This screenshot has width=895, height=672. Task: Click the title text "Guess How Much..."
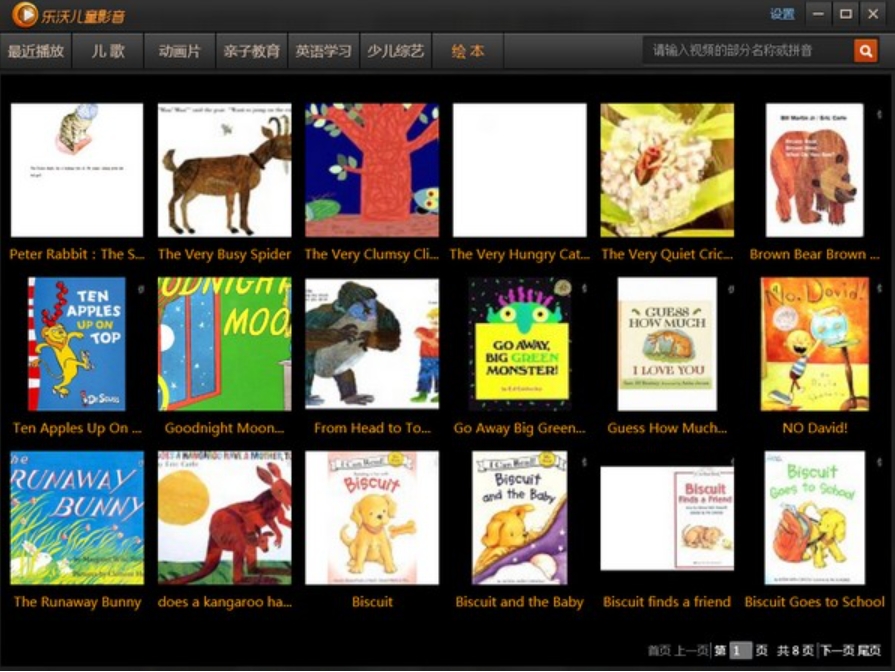(667, 428)
